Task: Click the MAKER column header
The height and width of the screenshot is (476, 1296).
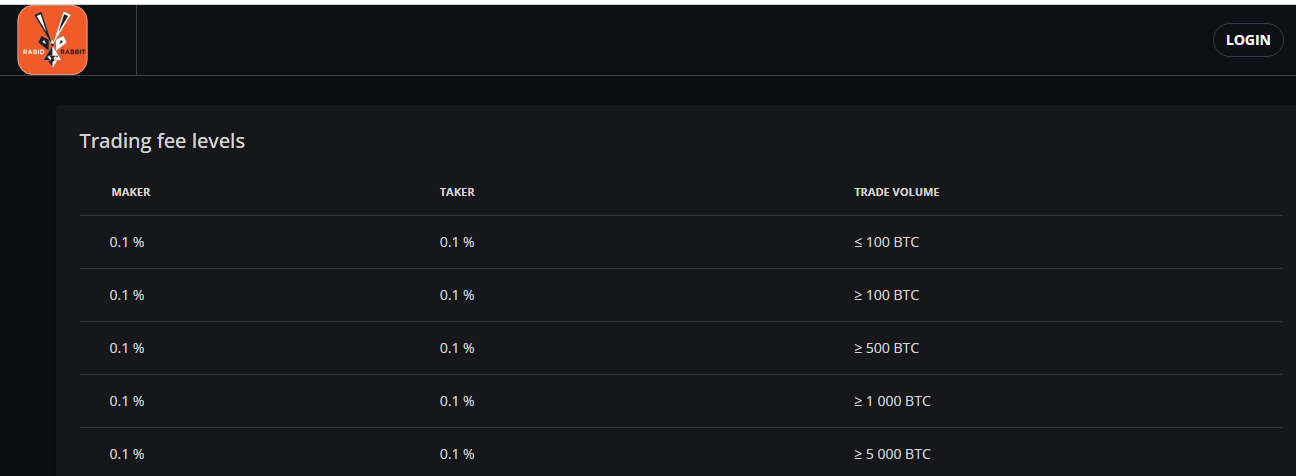Action: point(131,192)
